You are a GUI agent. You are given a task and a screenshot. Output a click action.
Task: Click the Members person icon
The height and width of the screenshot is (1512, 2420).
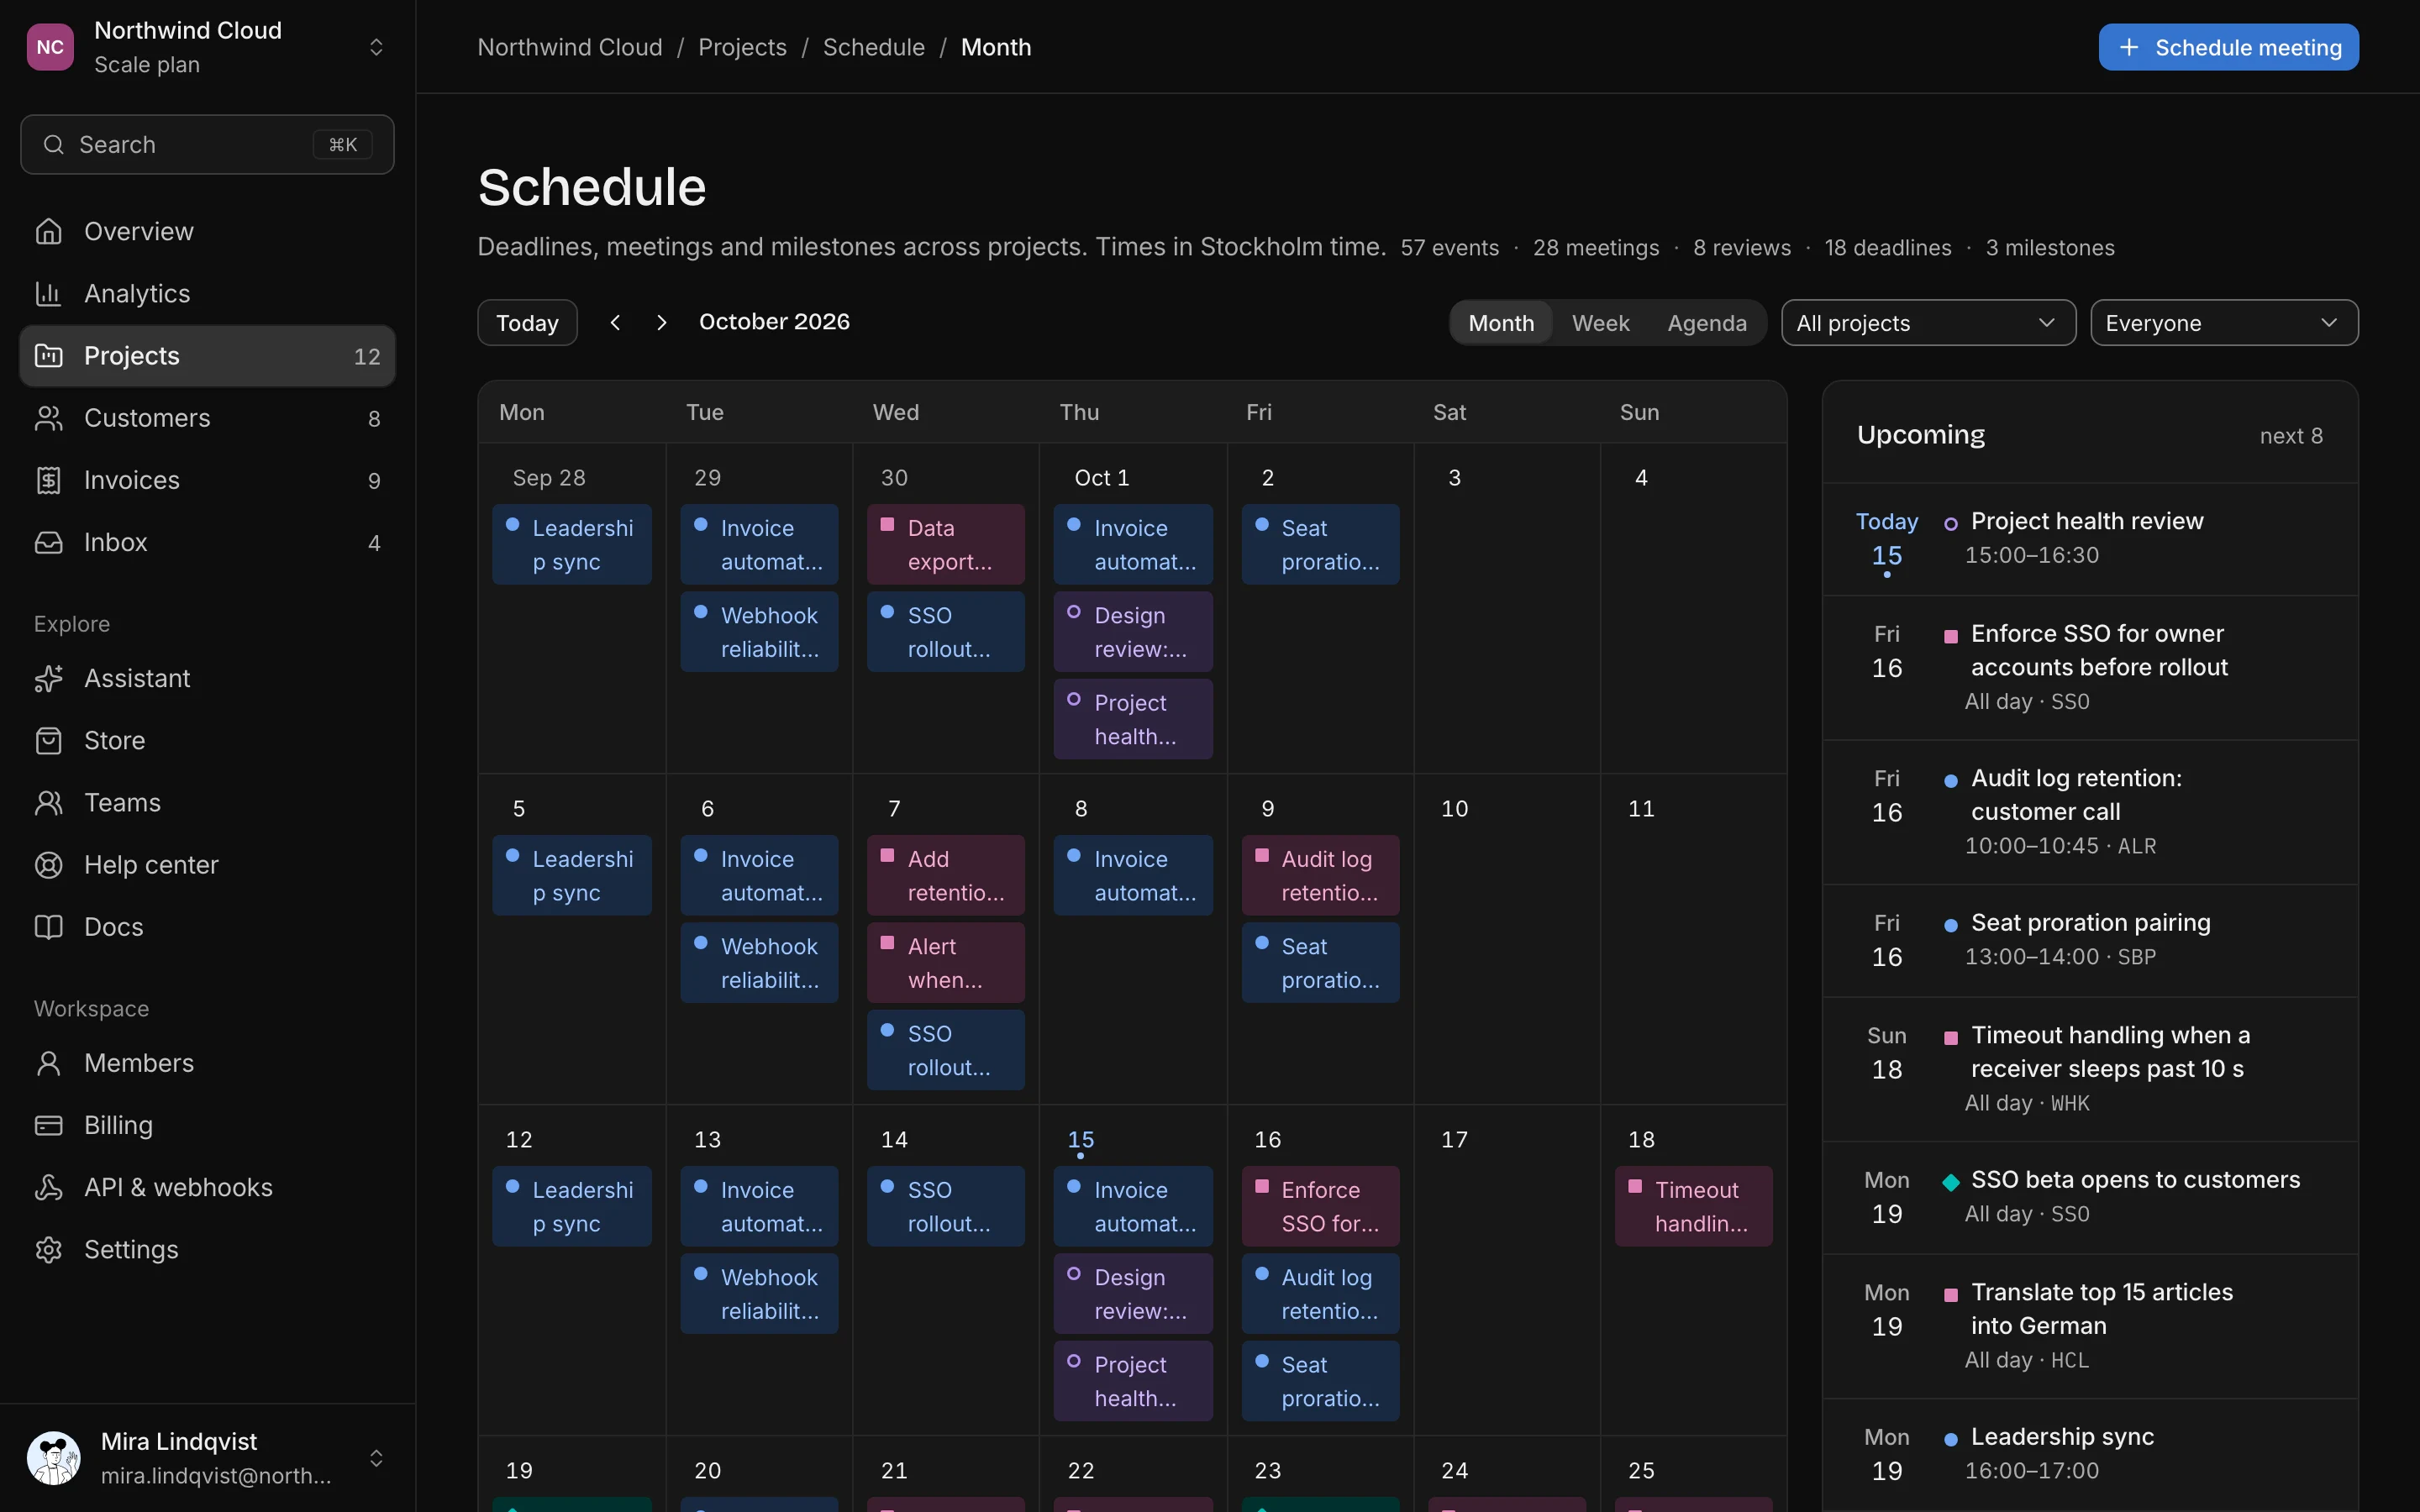pyautogui.click(x=48, y=1063)
